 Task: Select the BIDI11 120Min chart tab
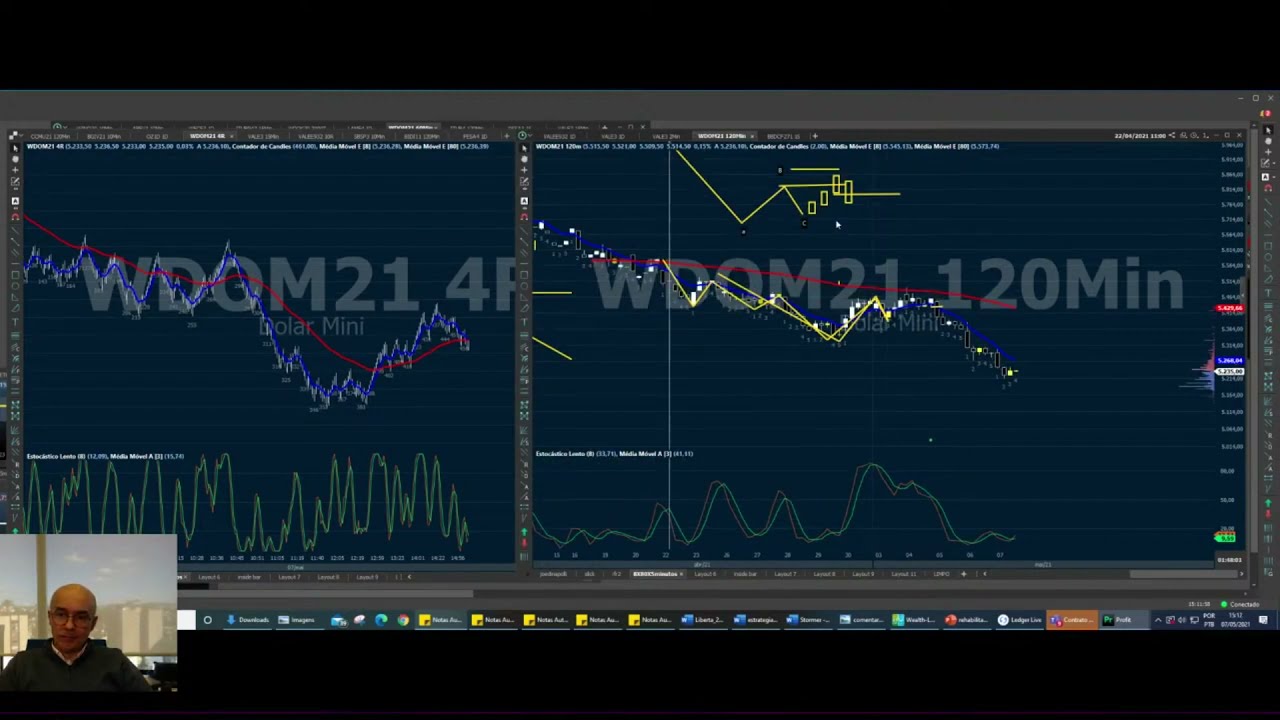tap(422, 136)
